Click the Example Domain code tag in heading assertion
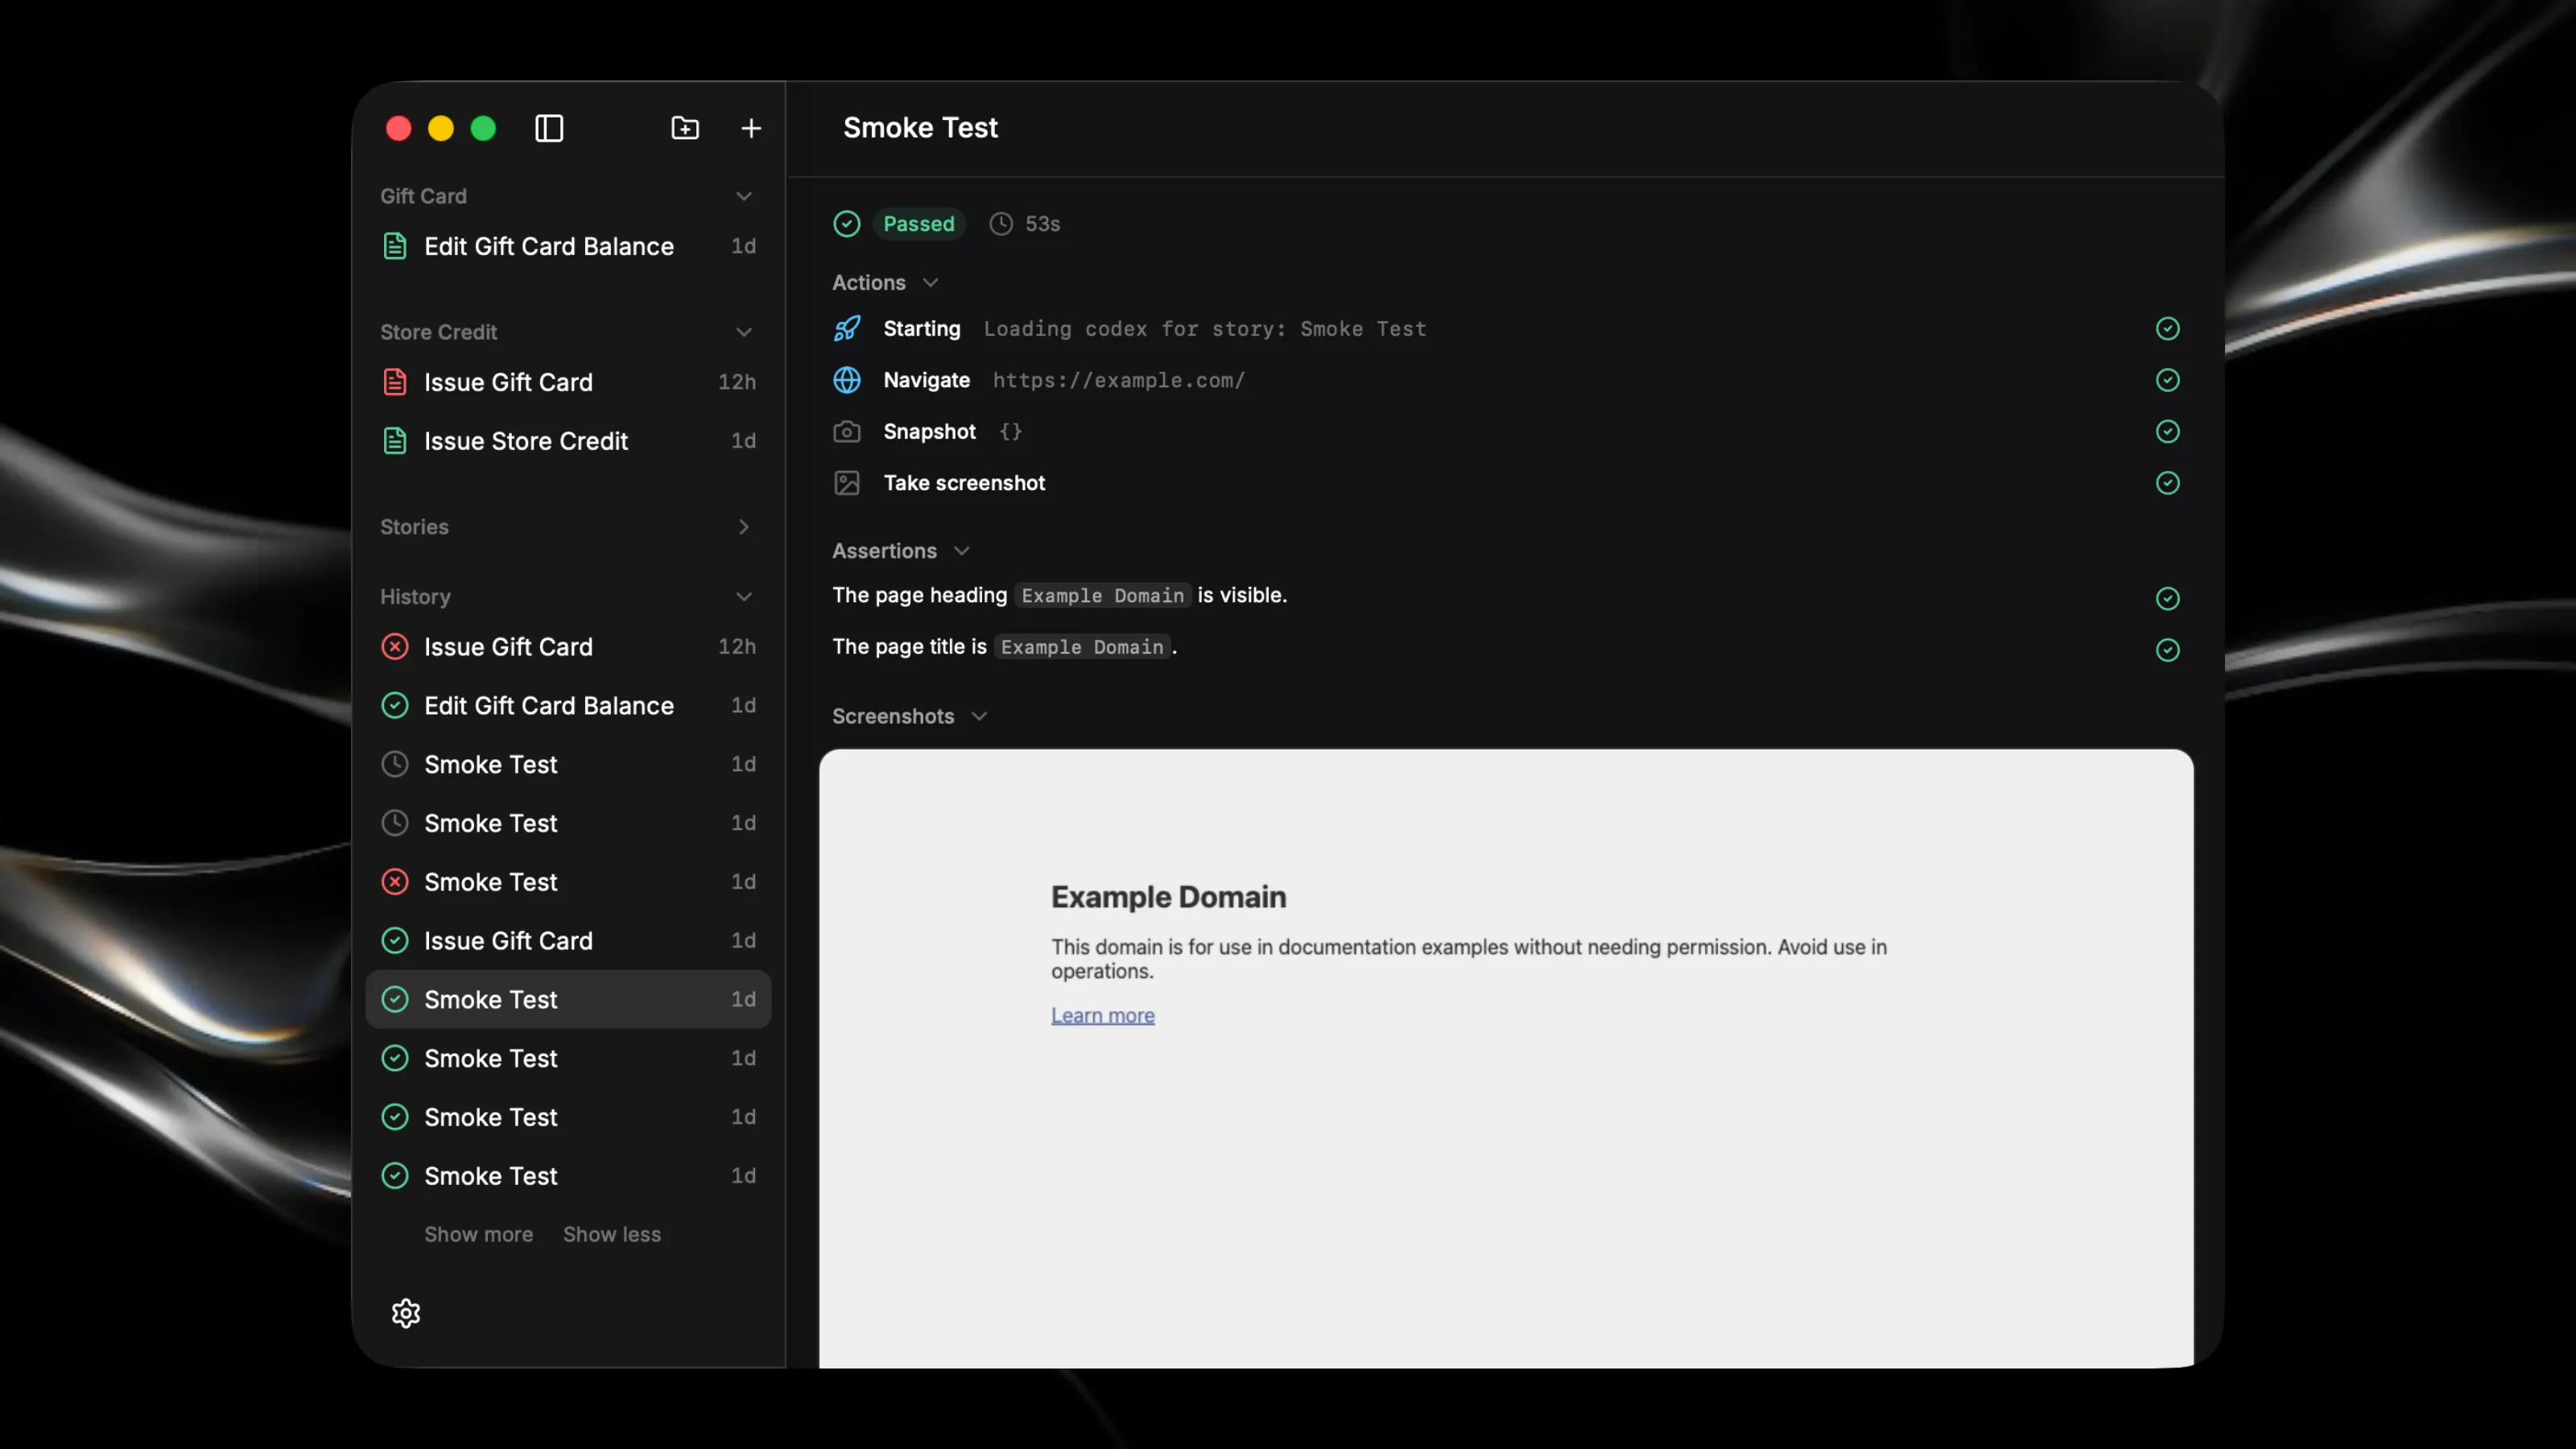The image size is (2576, 1449). click(x=1102, y=596)
